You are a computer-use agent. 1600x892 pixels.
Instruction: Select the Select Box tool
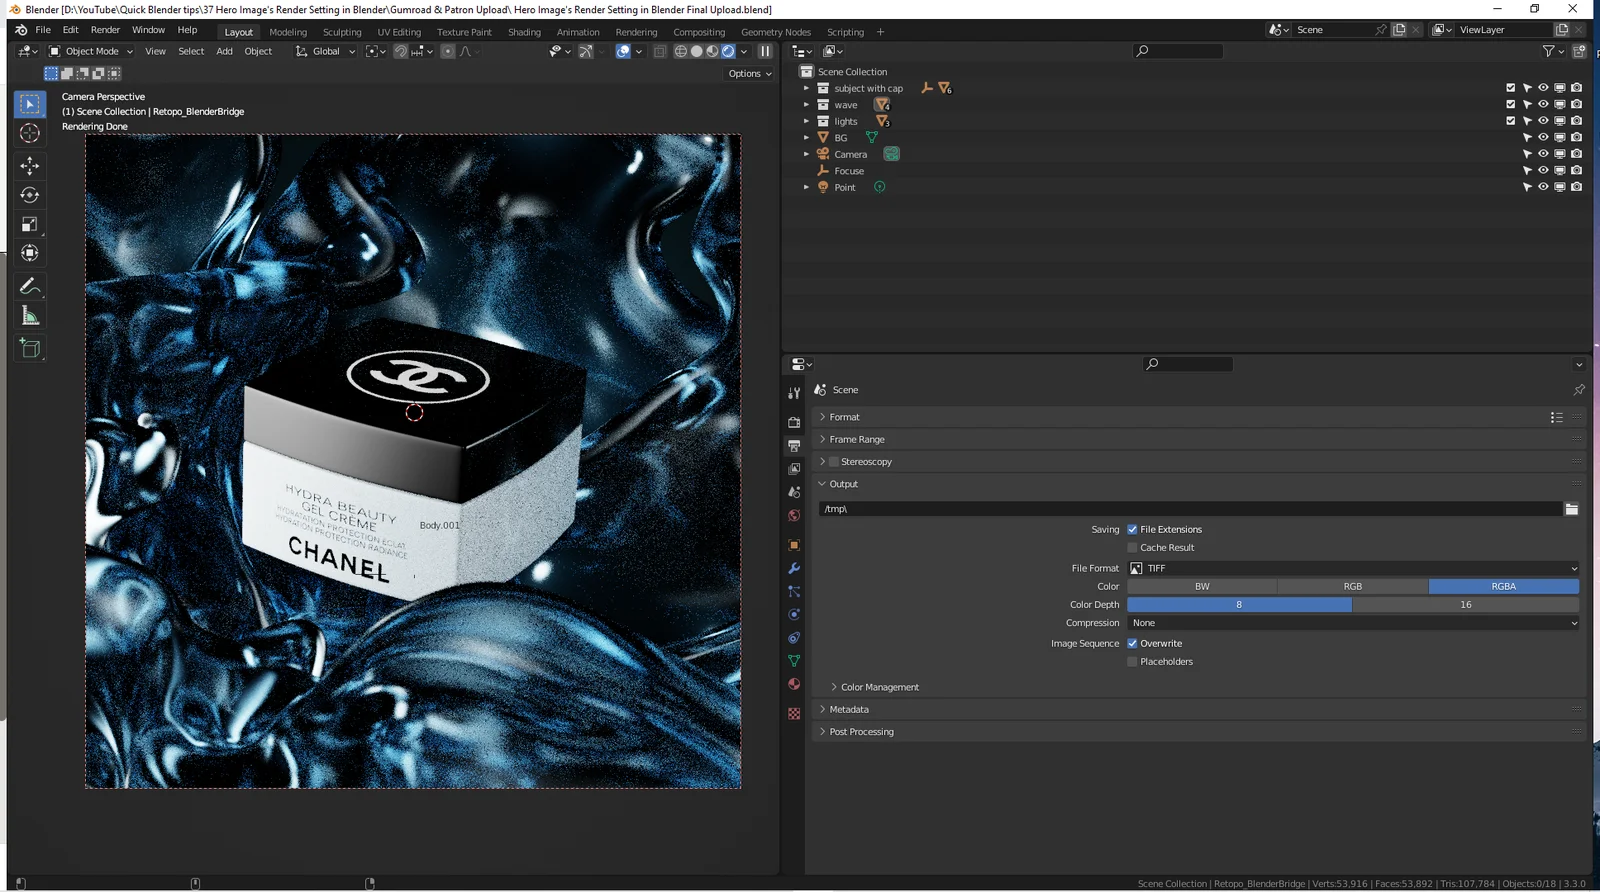[x=30, y=104]
